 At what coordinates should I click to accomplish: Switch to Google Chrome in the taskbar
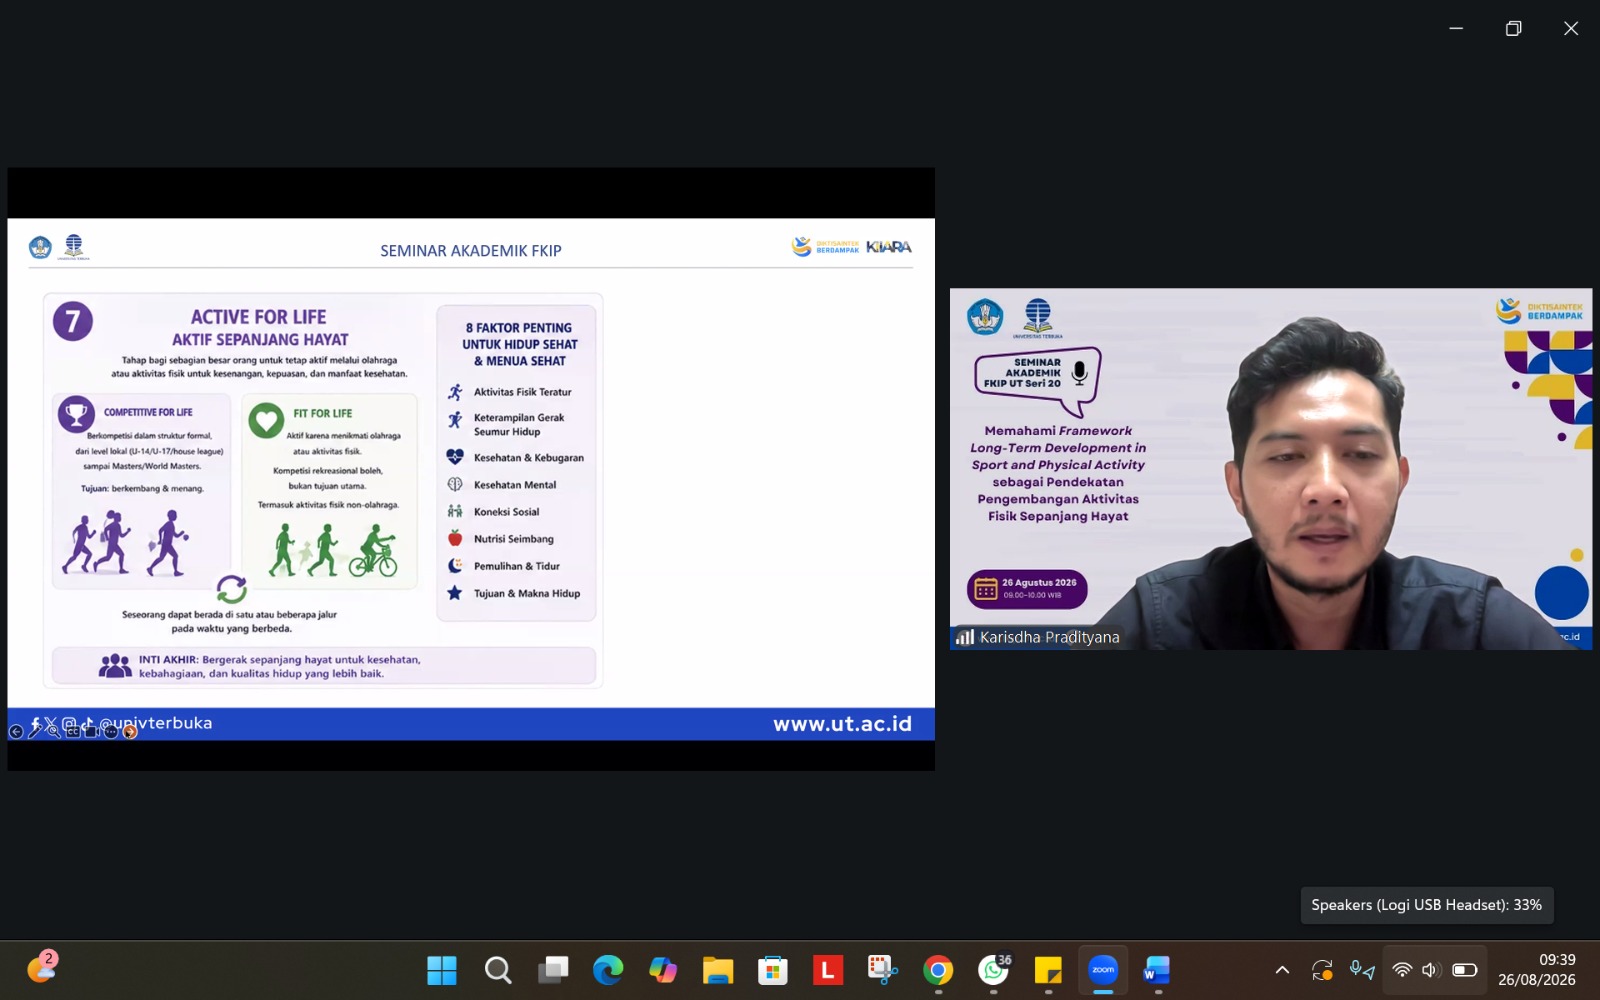[x=938, y=970]
